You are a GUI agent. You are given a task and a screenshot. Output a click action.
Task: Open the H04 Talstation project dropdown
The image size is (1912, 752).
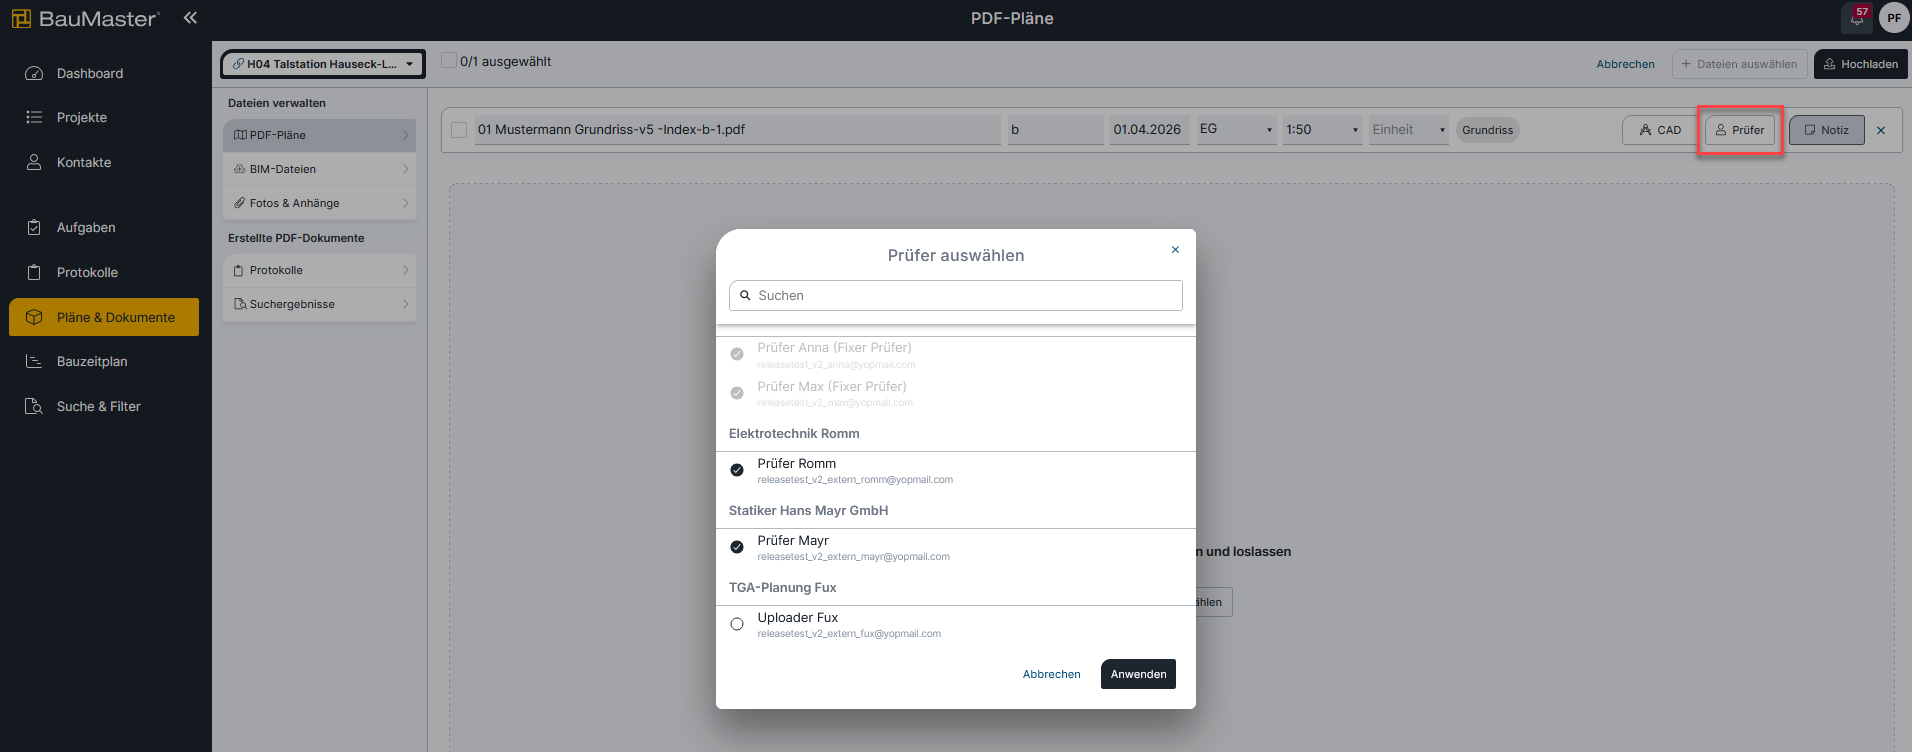(322, 64)
